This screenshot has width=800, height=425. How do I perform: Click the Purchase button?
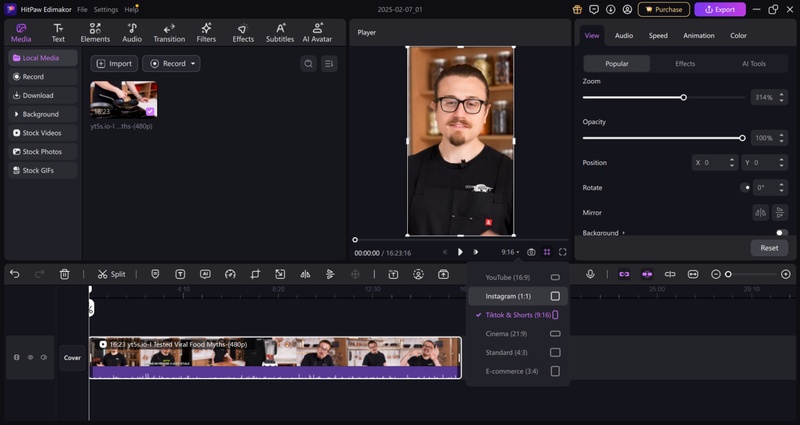(663, 9)
